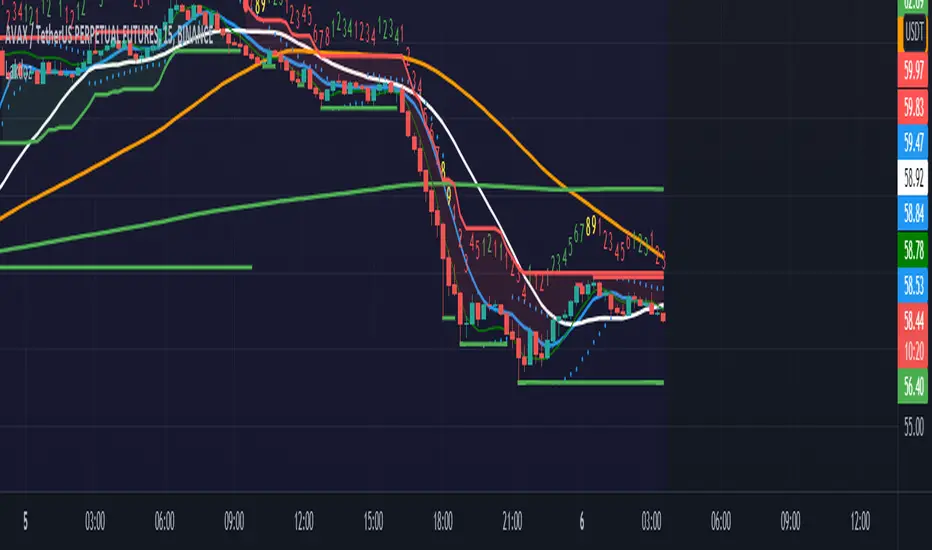Select the 18:00 time axis label

443,521
